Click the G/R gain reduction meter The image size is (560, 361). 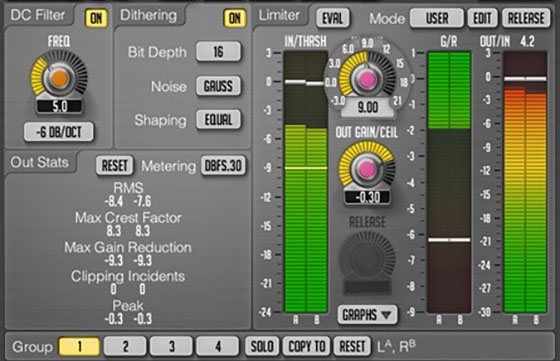point(449,182)
